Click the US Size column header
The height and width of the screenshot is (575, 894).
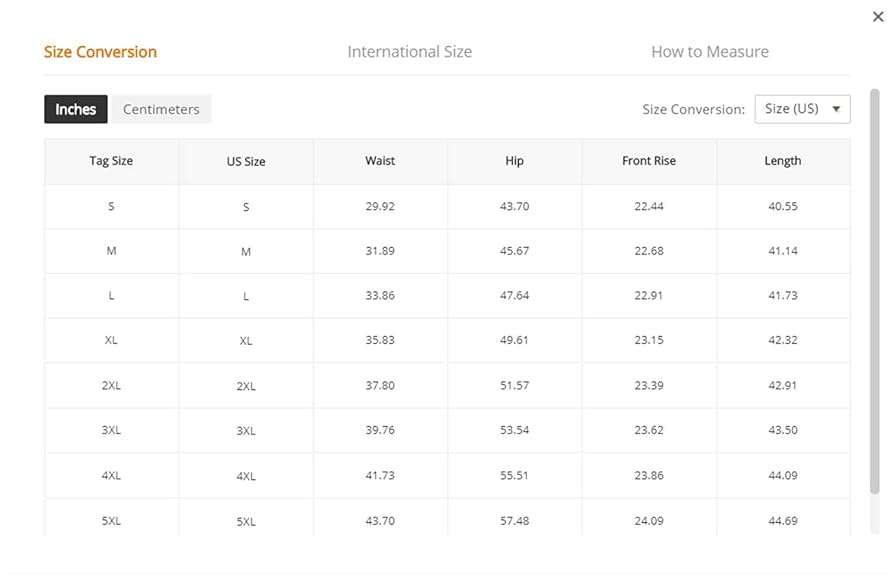[x=246, y=161]
